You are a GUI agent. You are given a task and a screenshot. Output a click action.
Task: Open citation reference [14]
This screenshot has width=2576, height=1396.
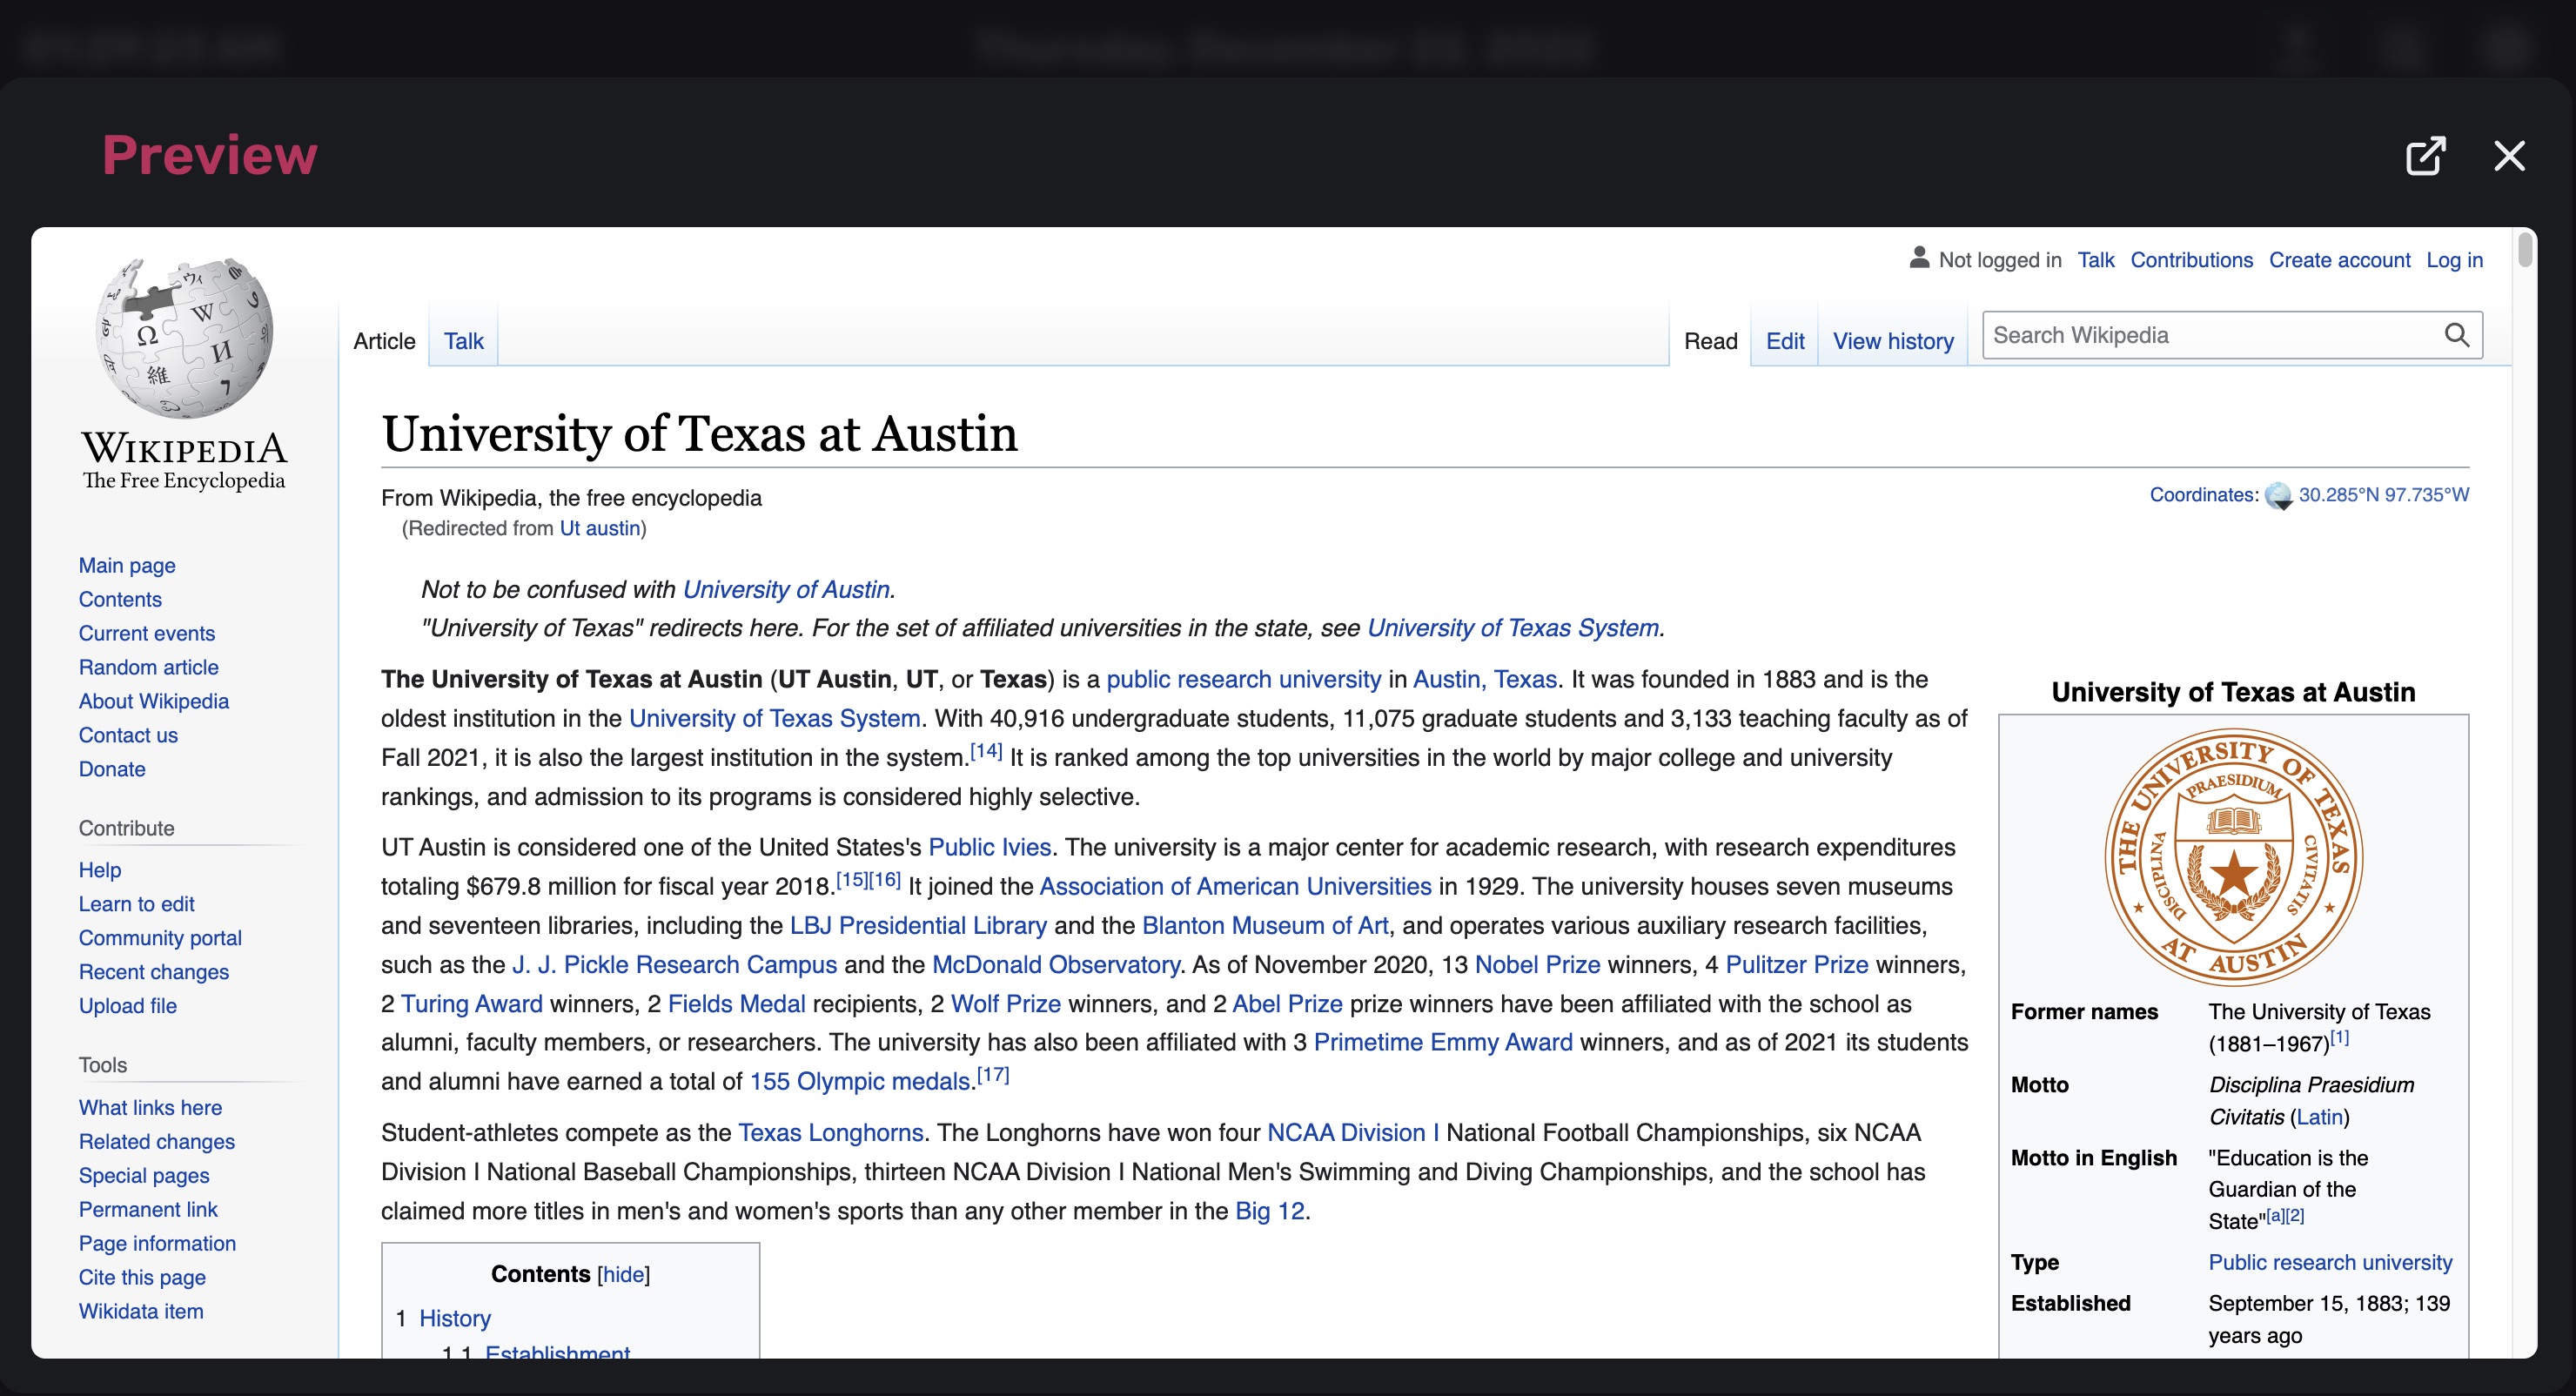(986, 750)
